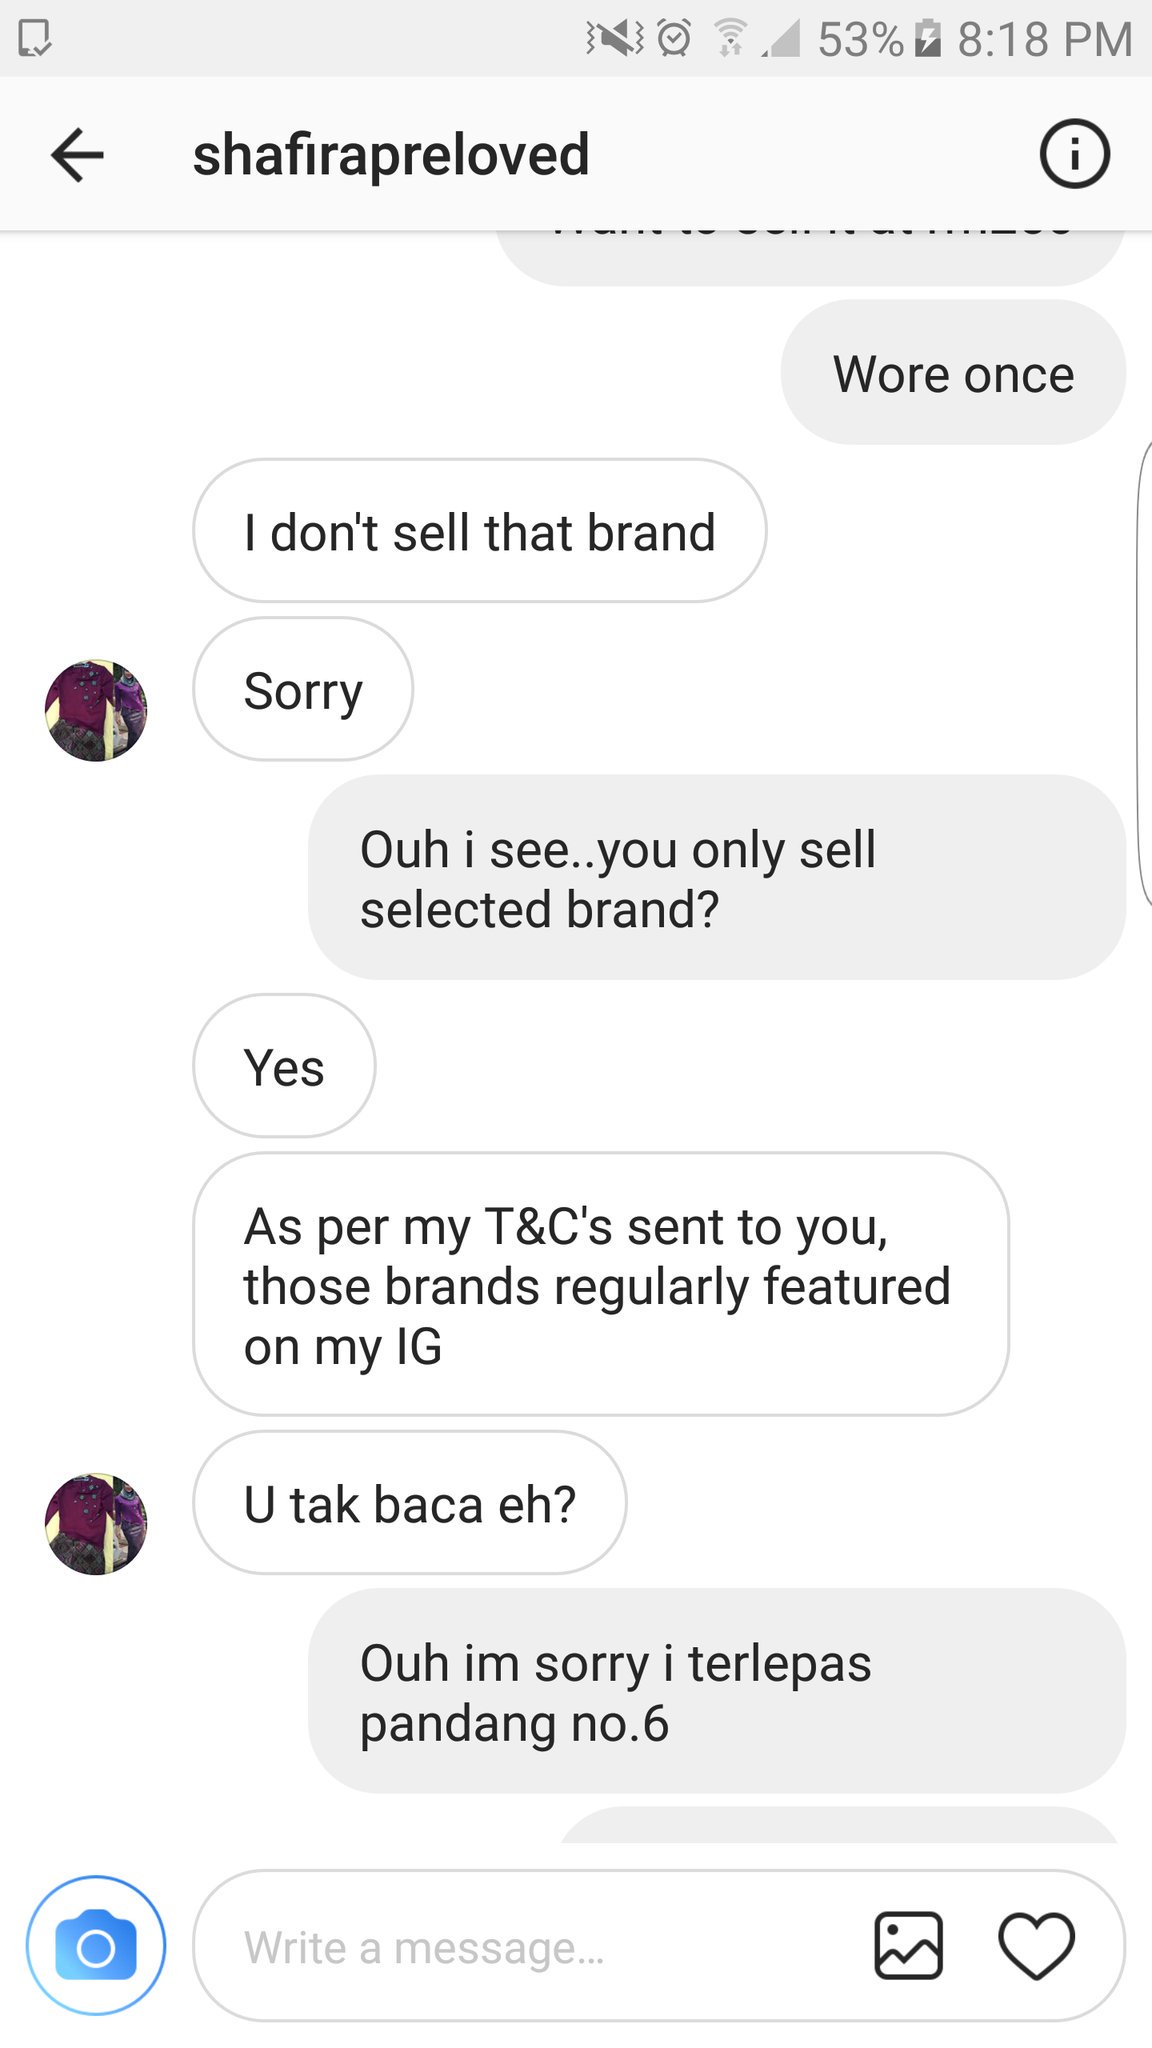Screen dimensions: 1152x2048
Task: Go back using the arrow icon
Action: [x=77, y=155]
